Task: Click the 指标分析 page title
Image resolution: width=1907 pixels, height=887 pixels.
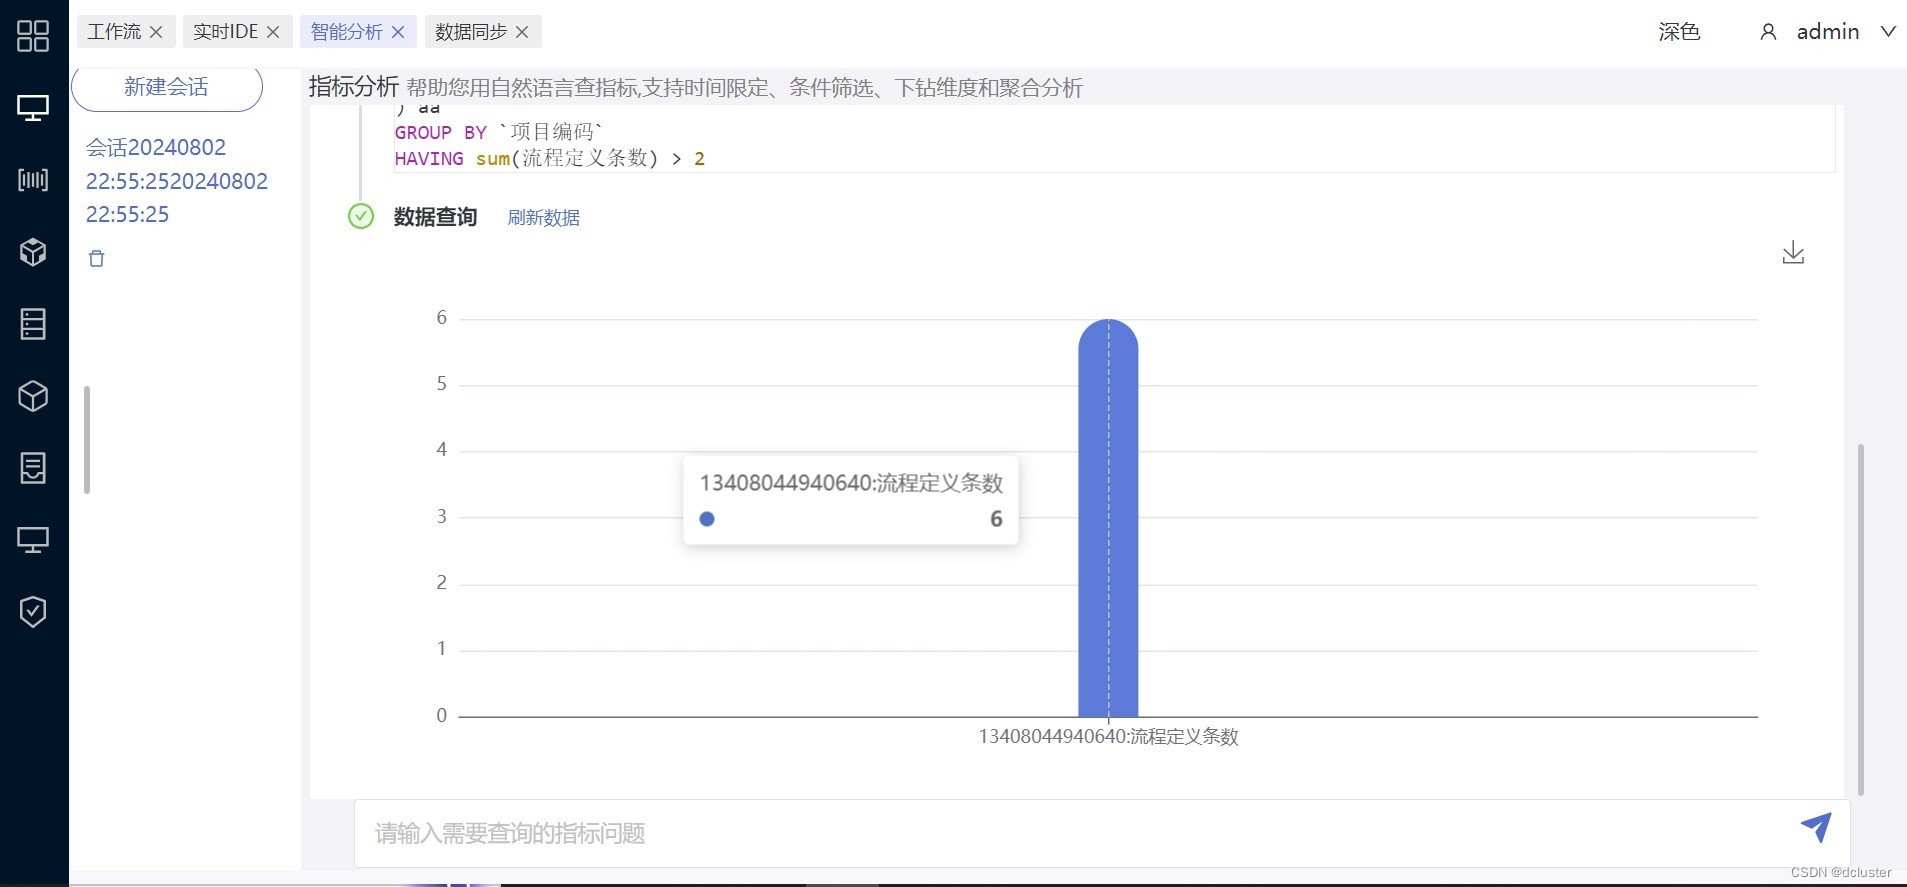Action: tap(353, 87)
